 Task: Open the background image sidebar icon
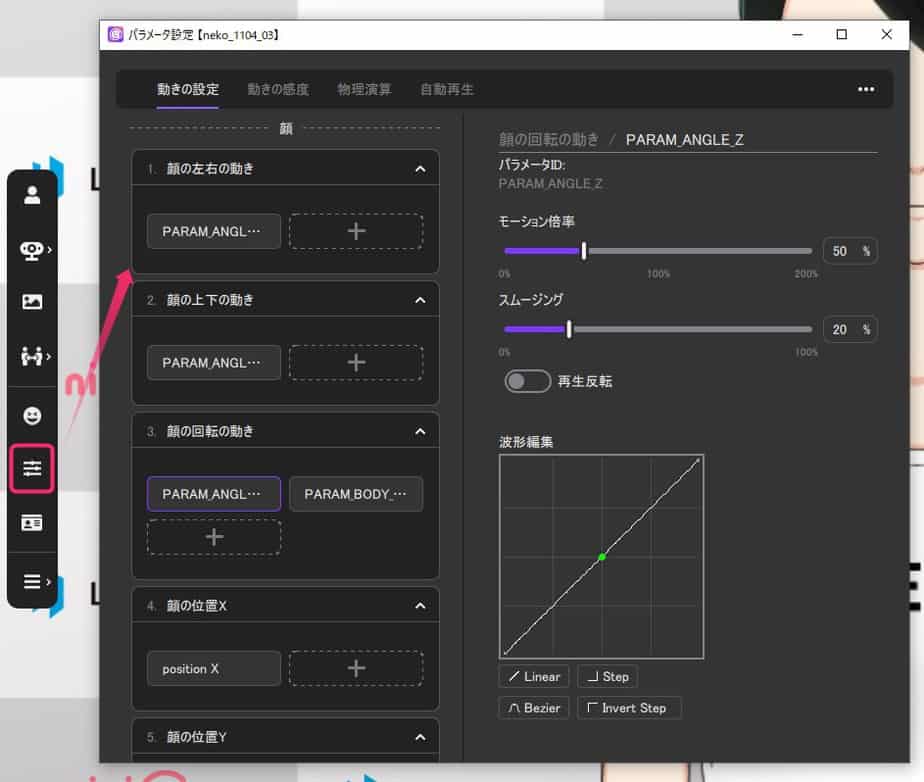(32, 302)
